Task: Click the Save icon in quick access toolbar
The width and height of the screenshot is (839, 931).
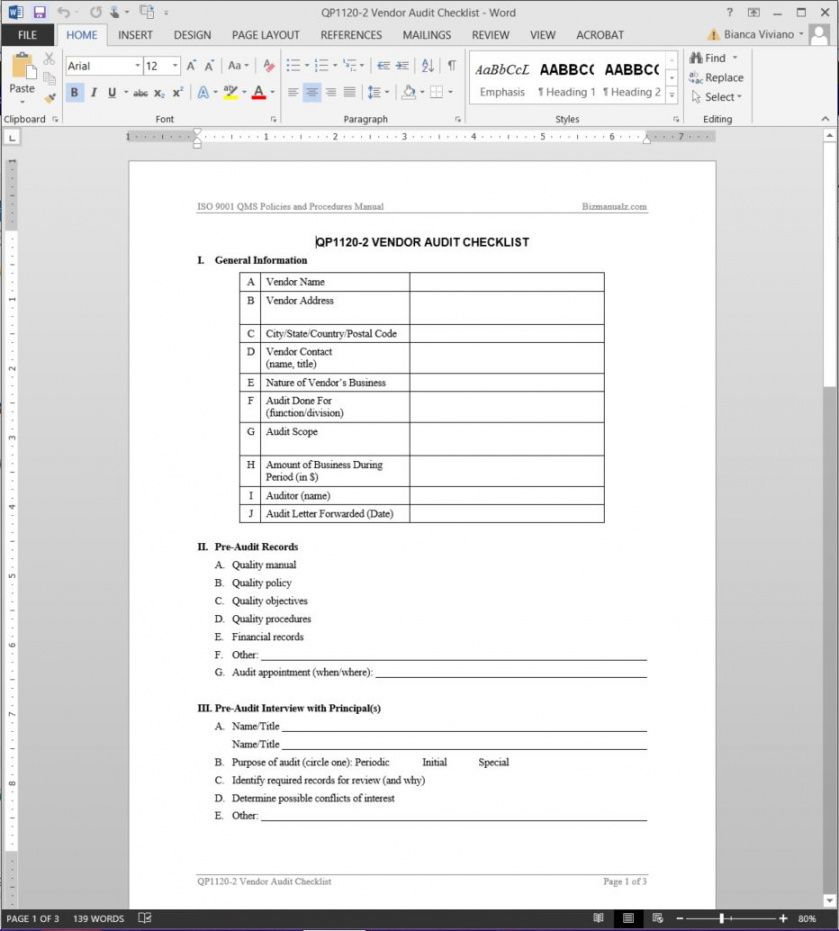Action: 39,12
